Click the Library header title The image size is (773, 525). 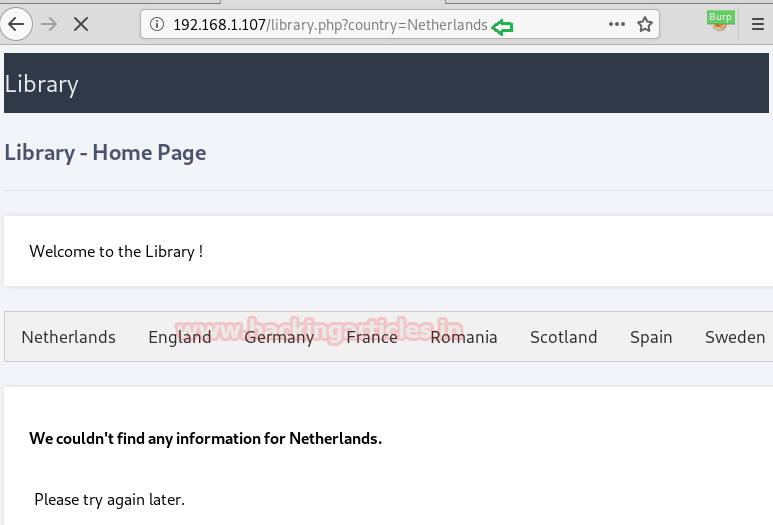(41, 84)
